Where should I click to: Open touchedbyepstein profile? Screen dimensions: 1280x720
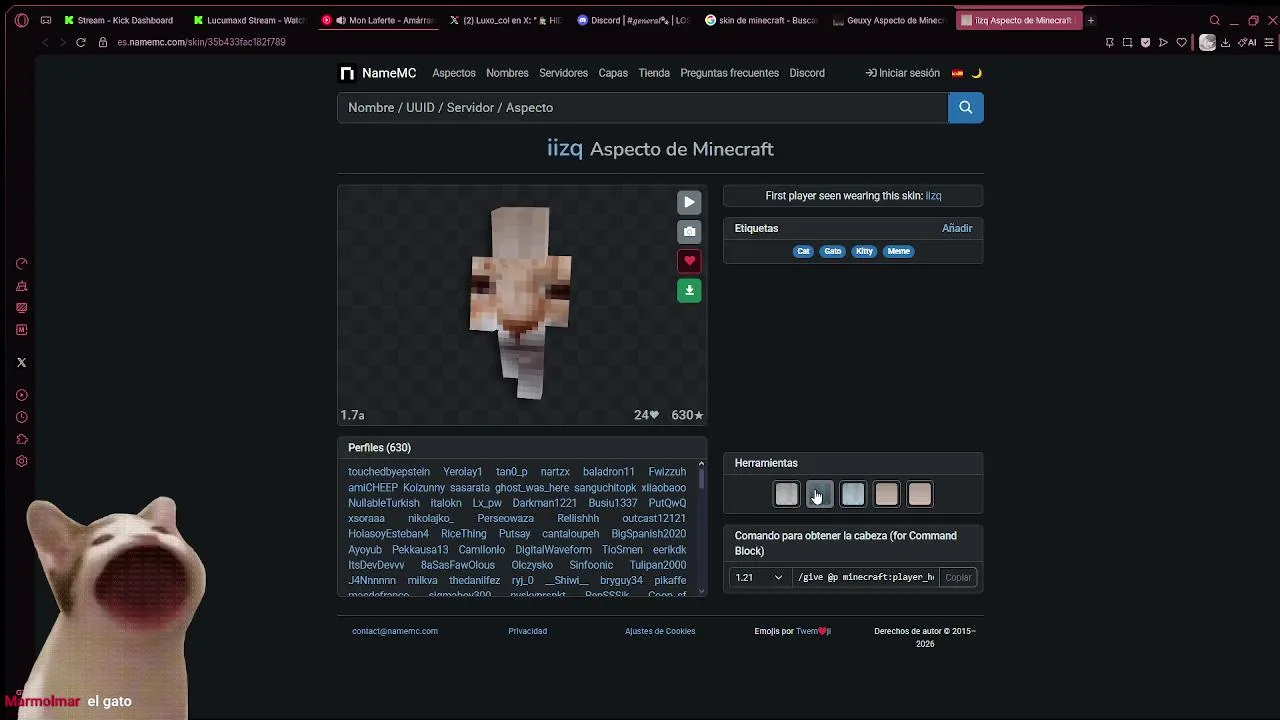(x=389, y=472)
